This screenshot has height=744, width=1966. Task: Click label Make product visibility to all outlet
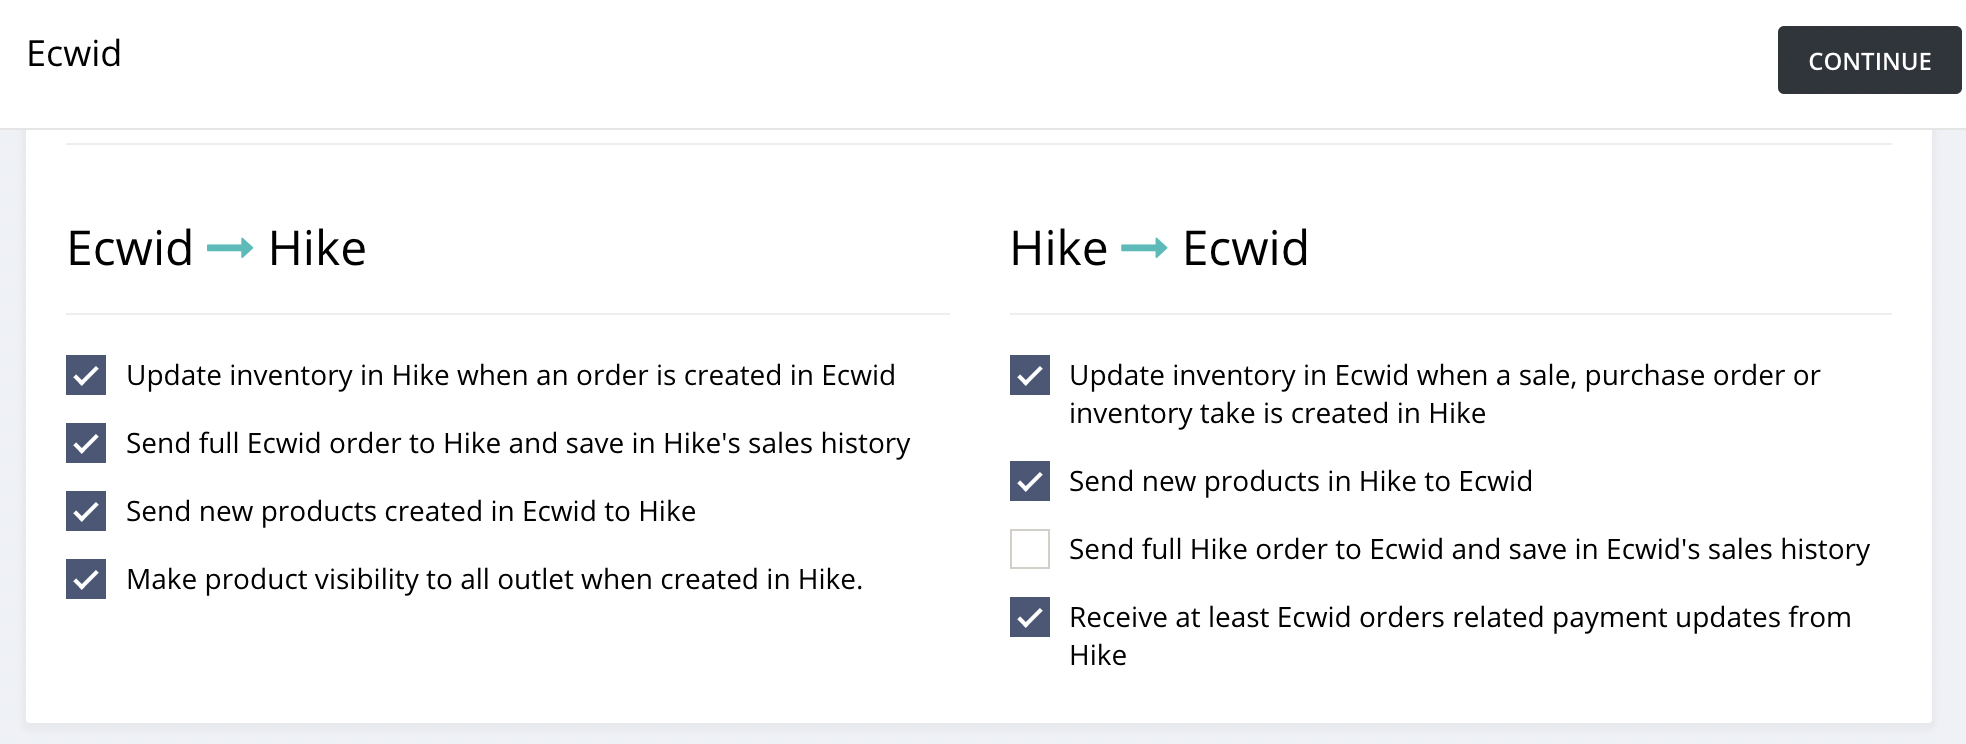click(x=494, y=579)
